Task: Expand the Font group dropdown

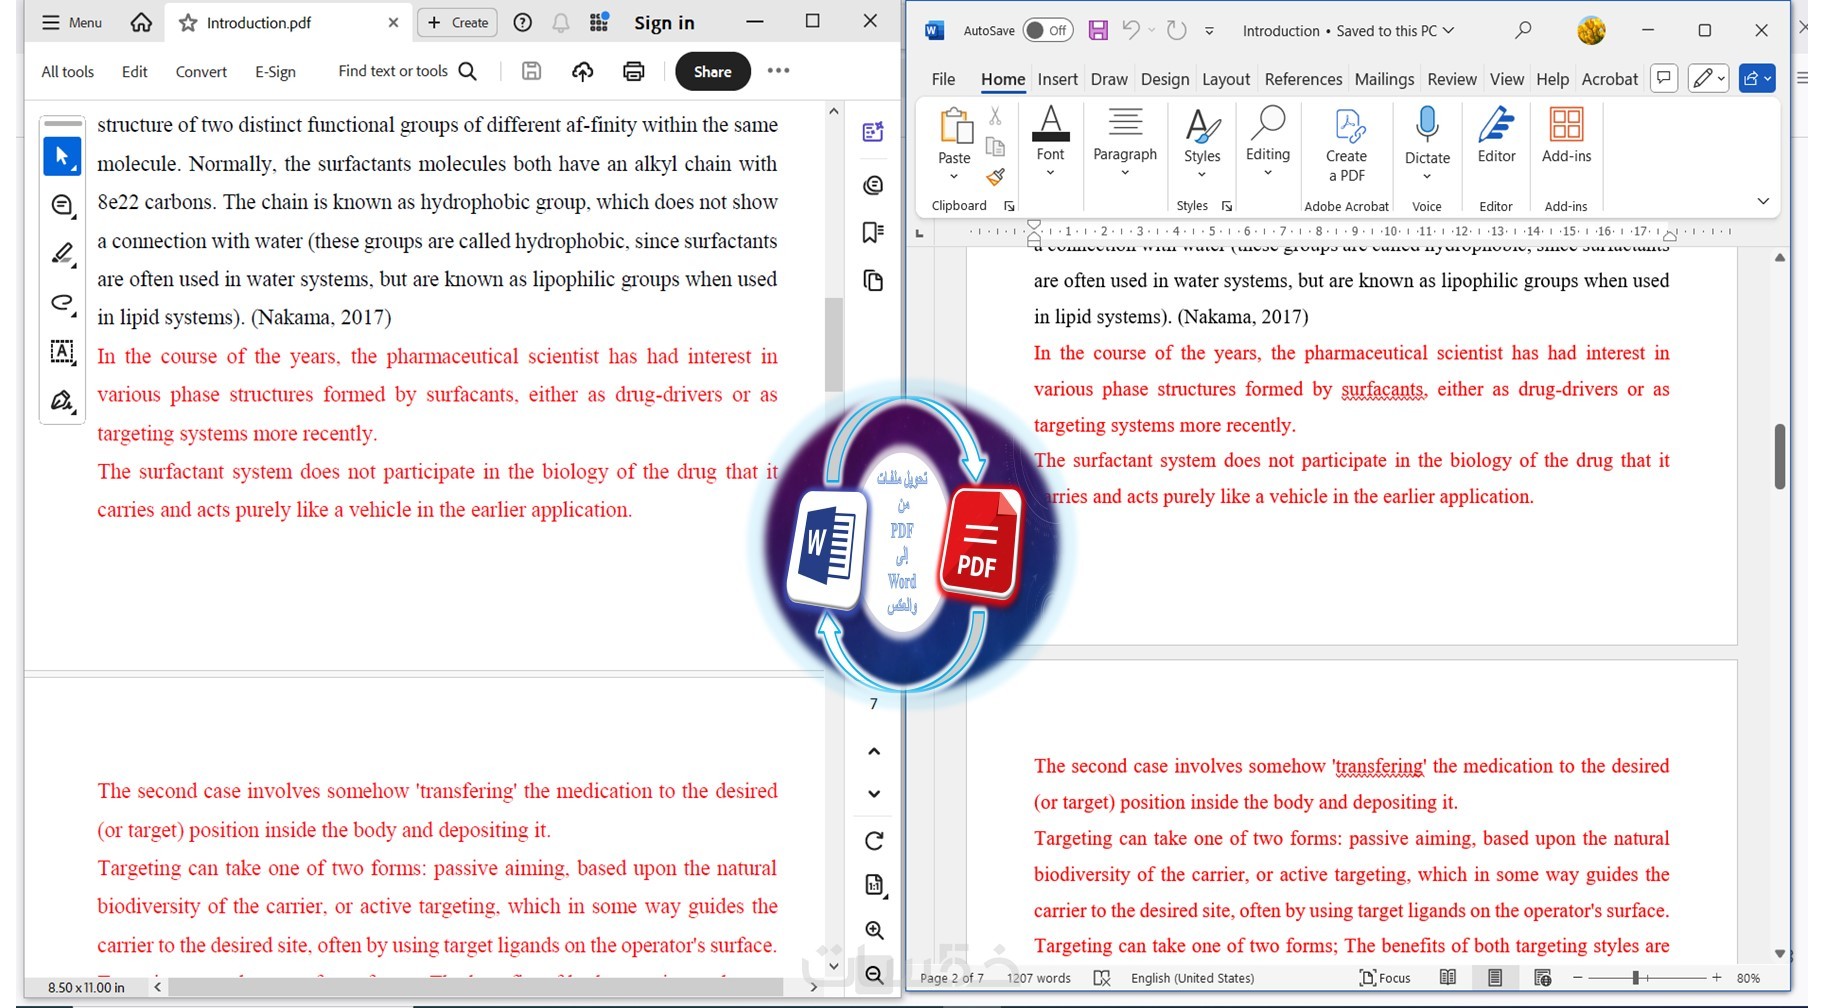Action: [x=1050, y=173]
